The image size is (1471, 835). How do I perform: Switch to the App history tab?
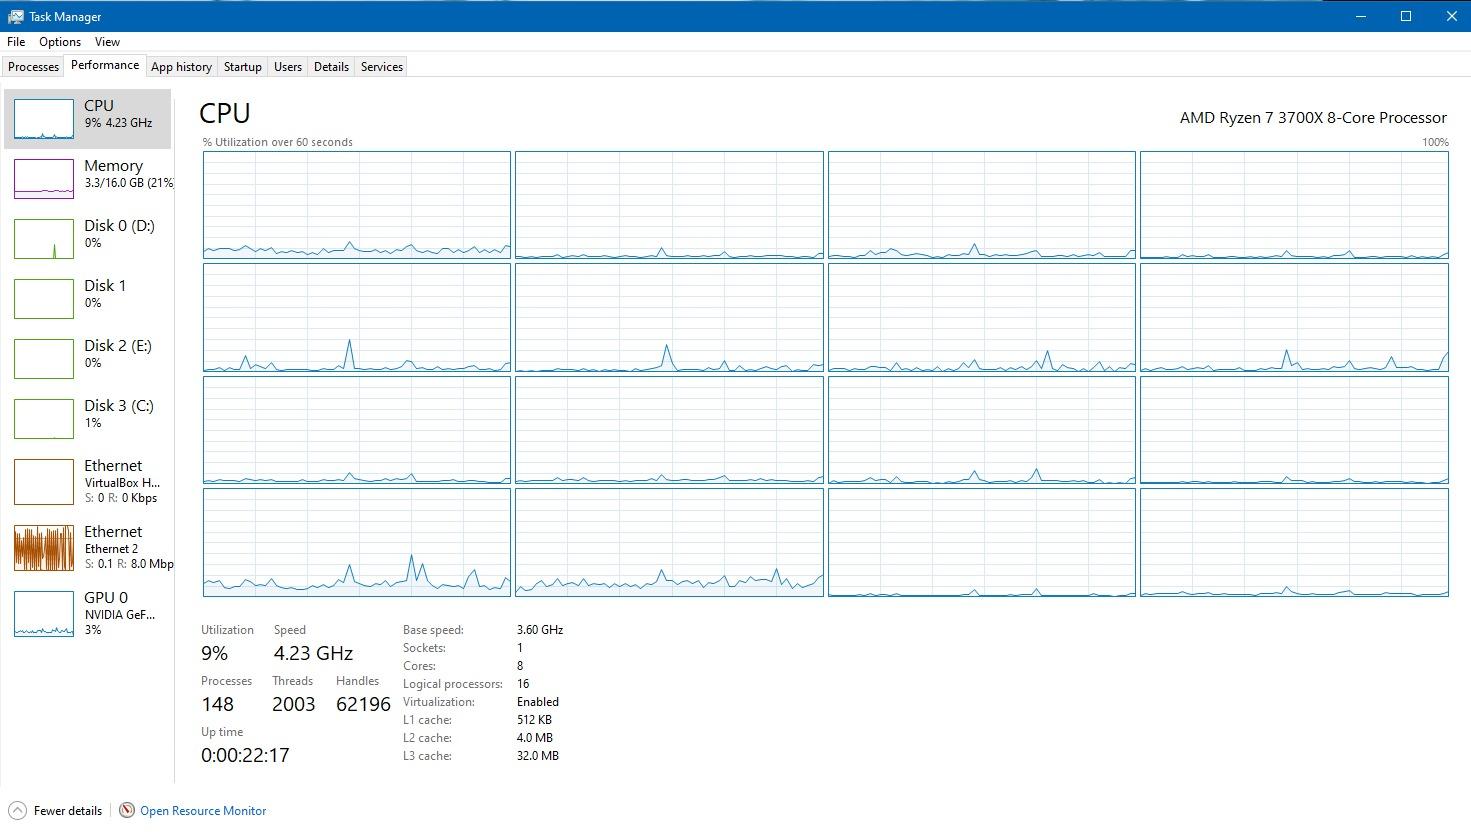coord(181,67)
